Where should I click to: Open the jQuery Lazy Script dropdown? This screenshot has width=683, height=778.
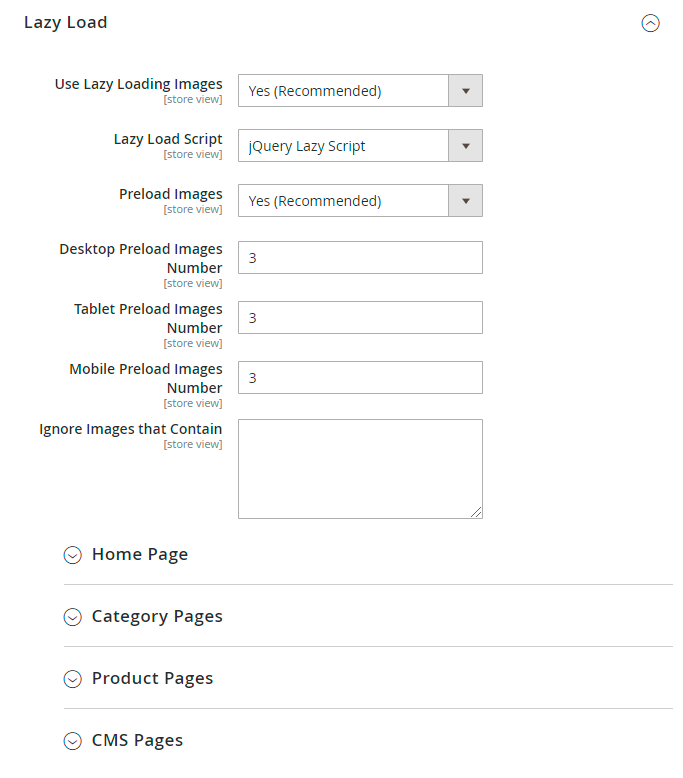343,146
